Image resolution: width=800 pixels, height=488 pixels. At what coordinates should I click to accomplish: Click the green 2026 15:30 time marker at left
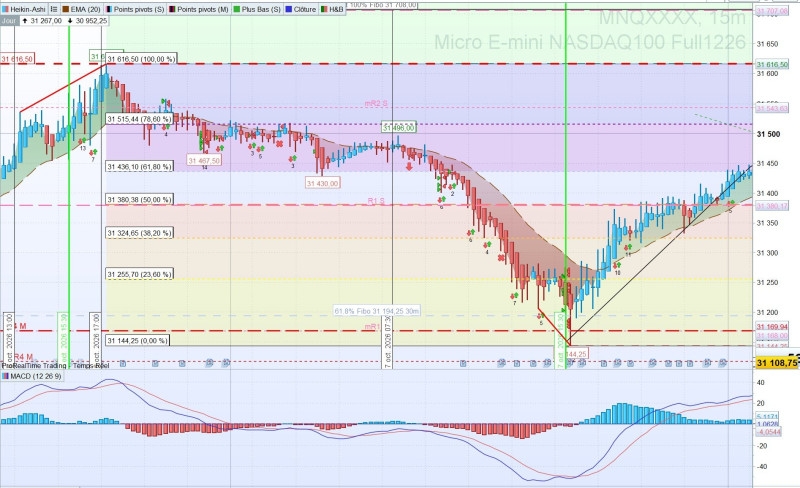click(x=63, y=339)
